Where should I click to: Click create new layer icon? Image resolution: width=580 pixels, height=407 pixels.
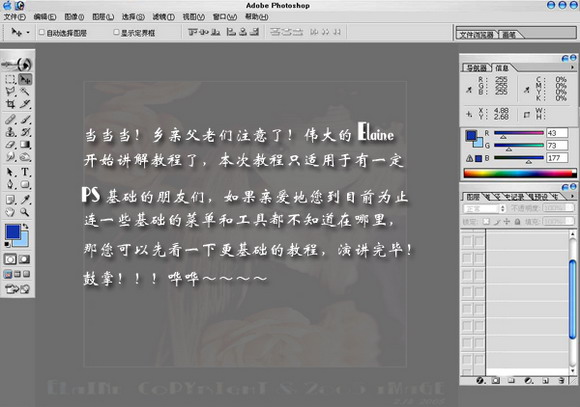click(x=545, y=380)
